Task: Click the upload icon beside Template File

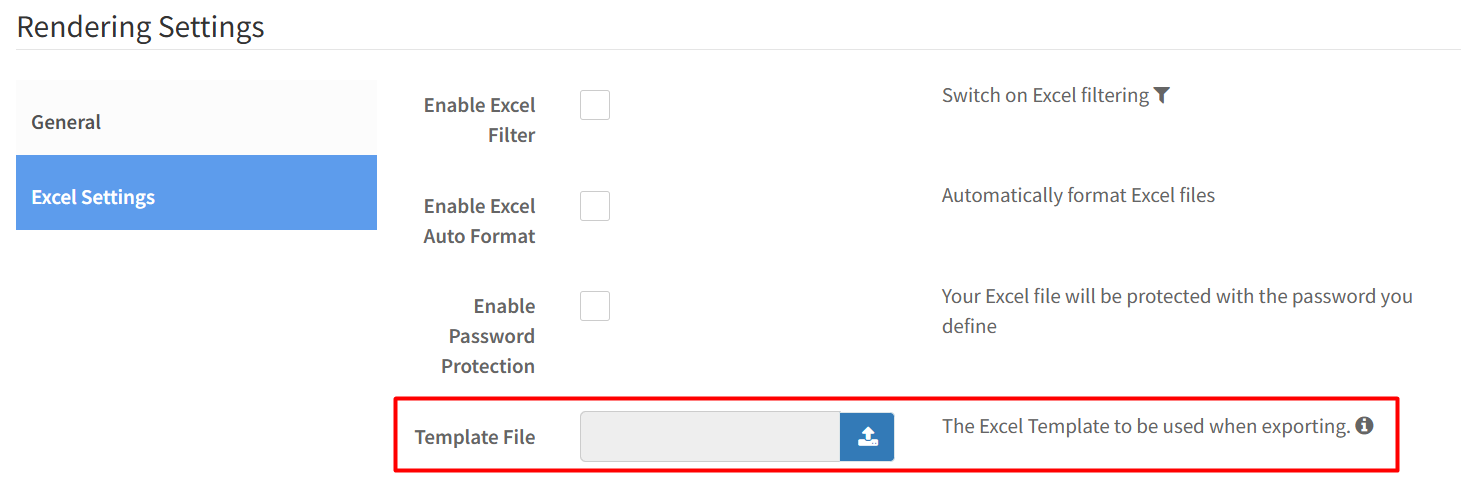Action: pyautogui.click(x=867, y=437)
